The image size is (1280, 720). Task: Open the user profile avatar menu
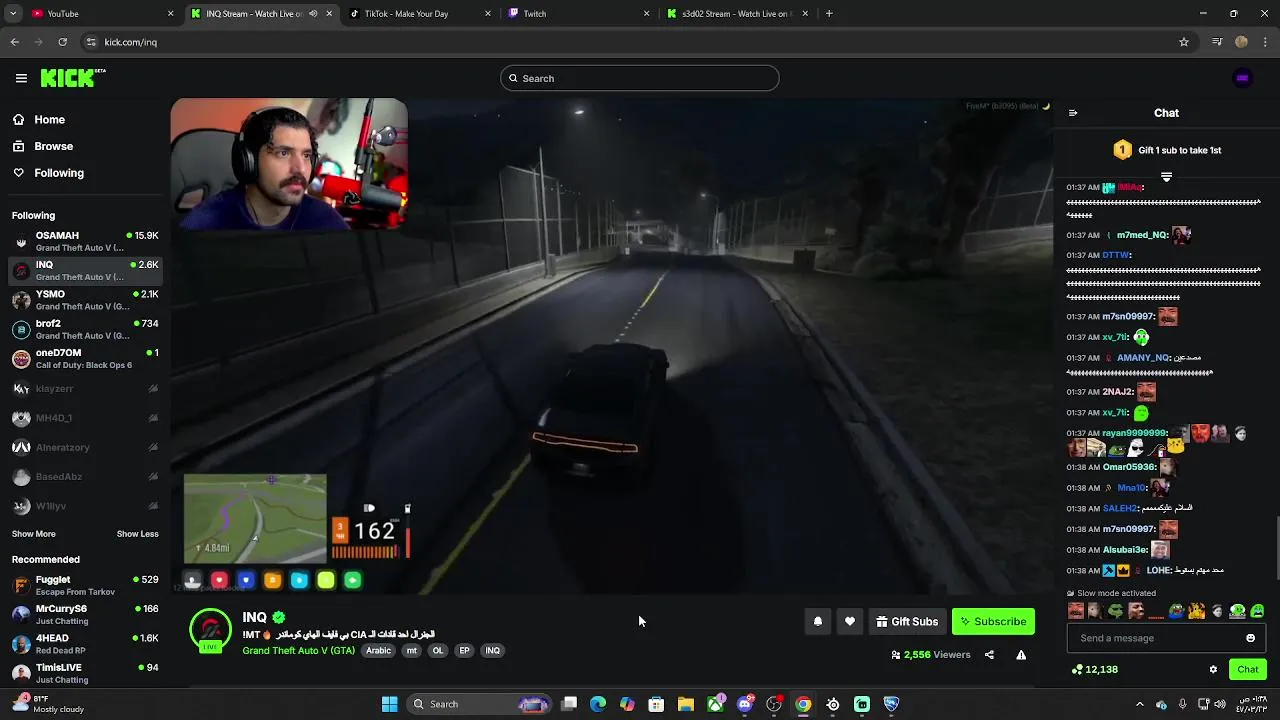[x=1242, y=78]
